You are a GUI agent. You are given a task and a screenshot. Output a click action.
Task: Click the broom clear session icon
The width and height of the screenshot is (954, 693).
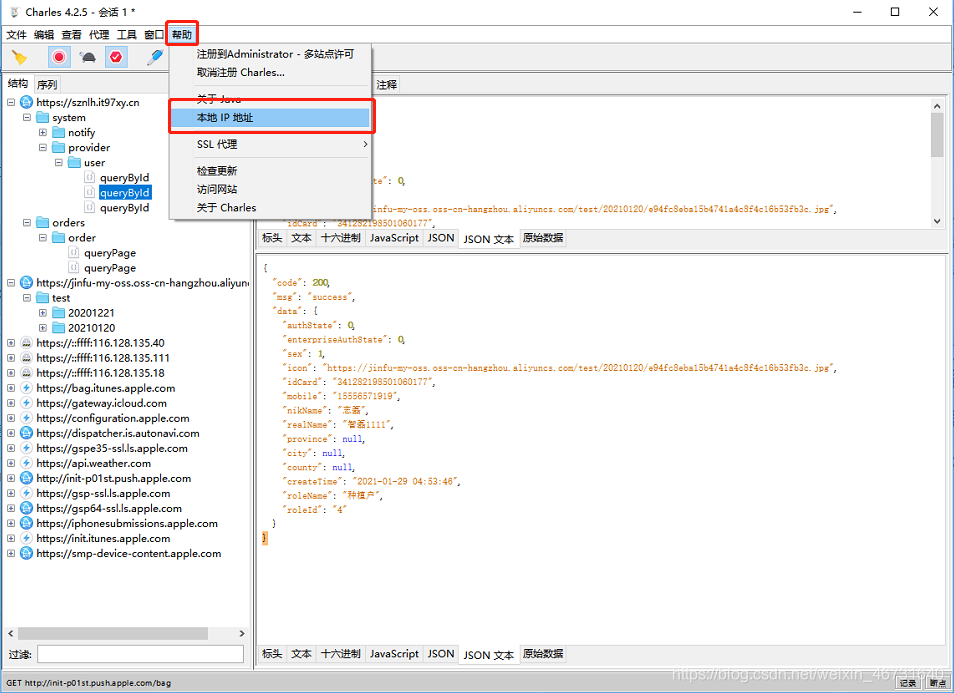pos(19,57)
